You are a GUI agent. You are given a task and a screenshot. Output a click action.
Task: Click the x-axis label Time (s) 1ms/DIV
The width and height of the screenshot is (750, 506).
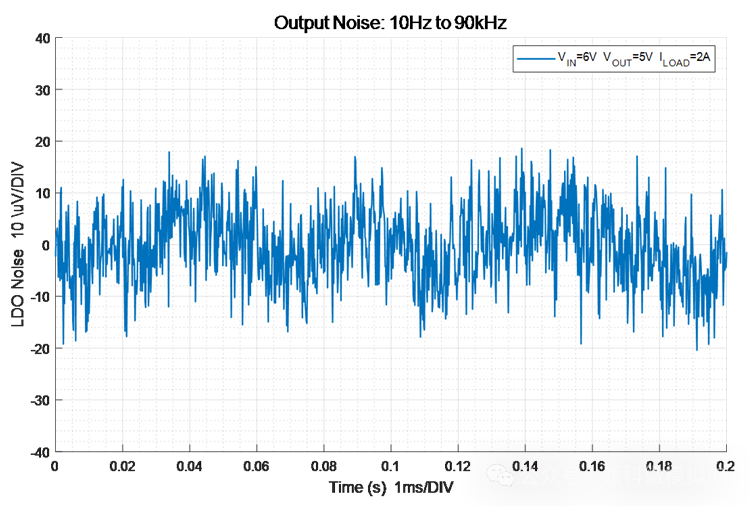(x=391, y=487)
